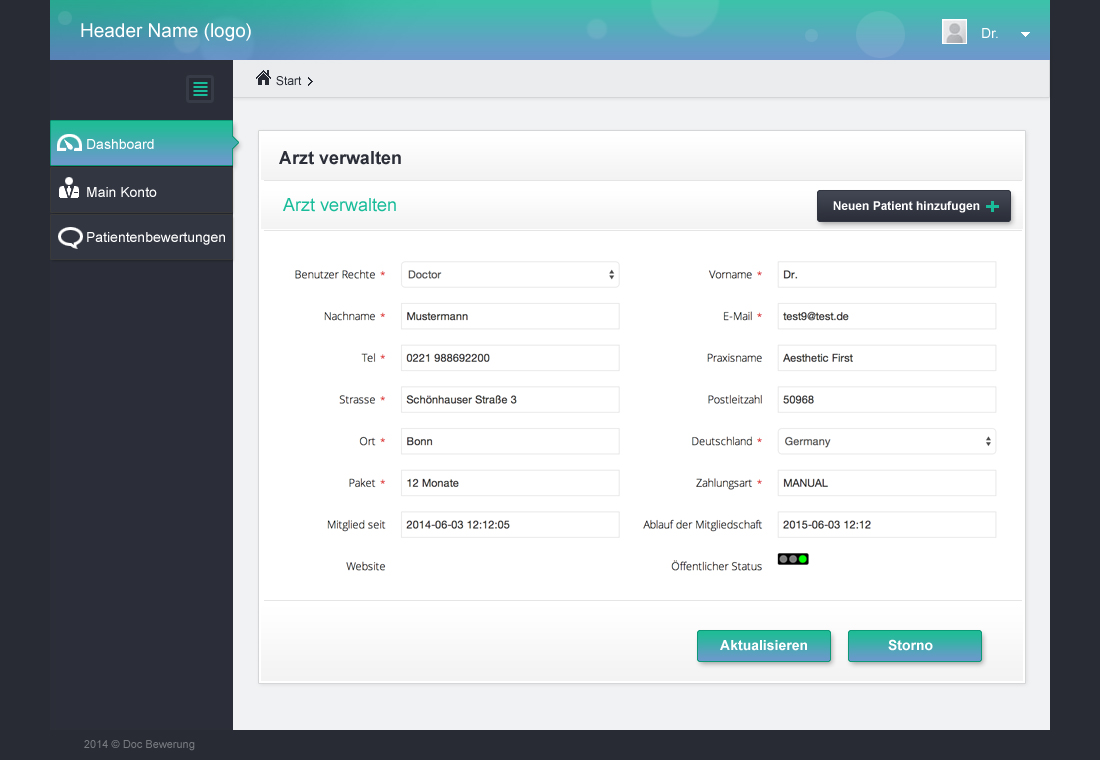Click the Main Konto person icon

pyautogui.click(x=69, y=188)
